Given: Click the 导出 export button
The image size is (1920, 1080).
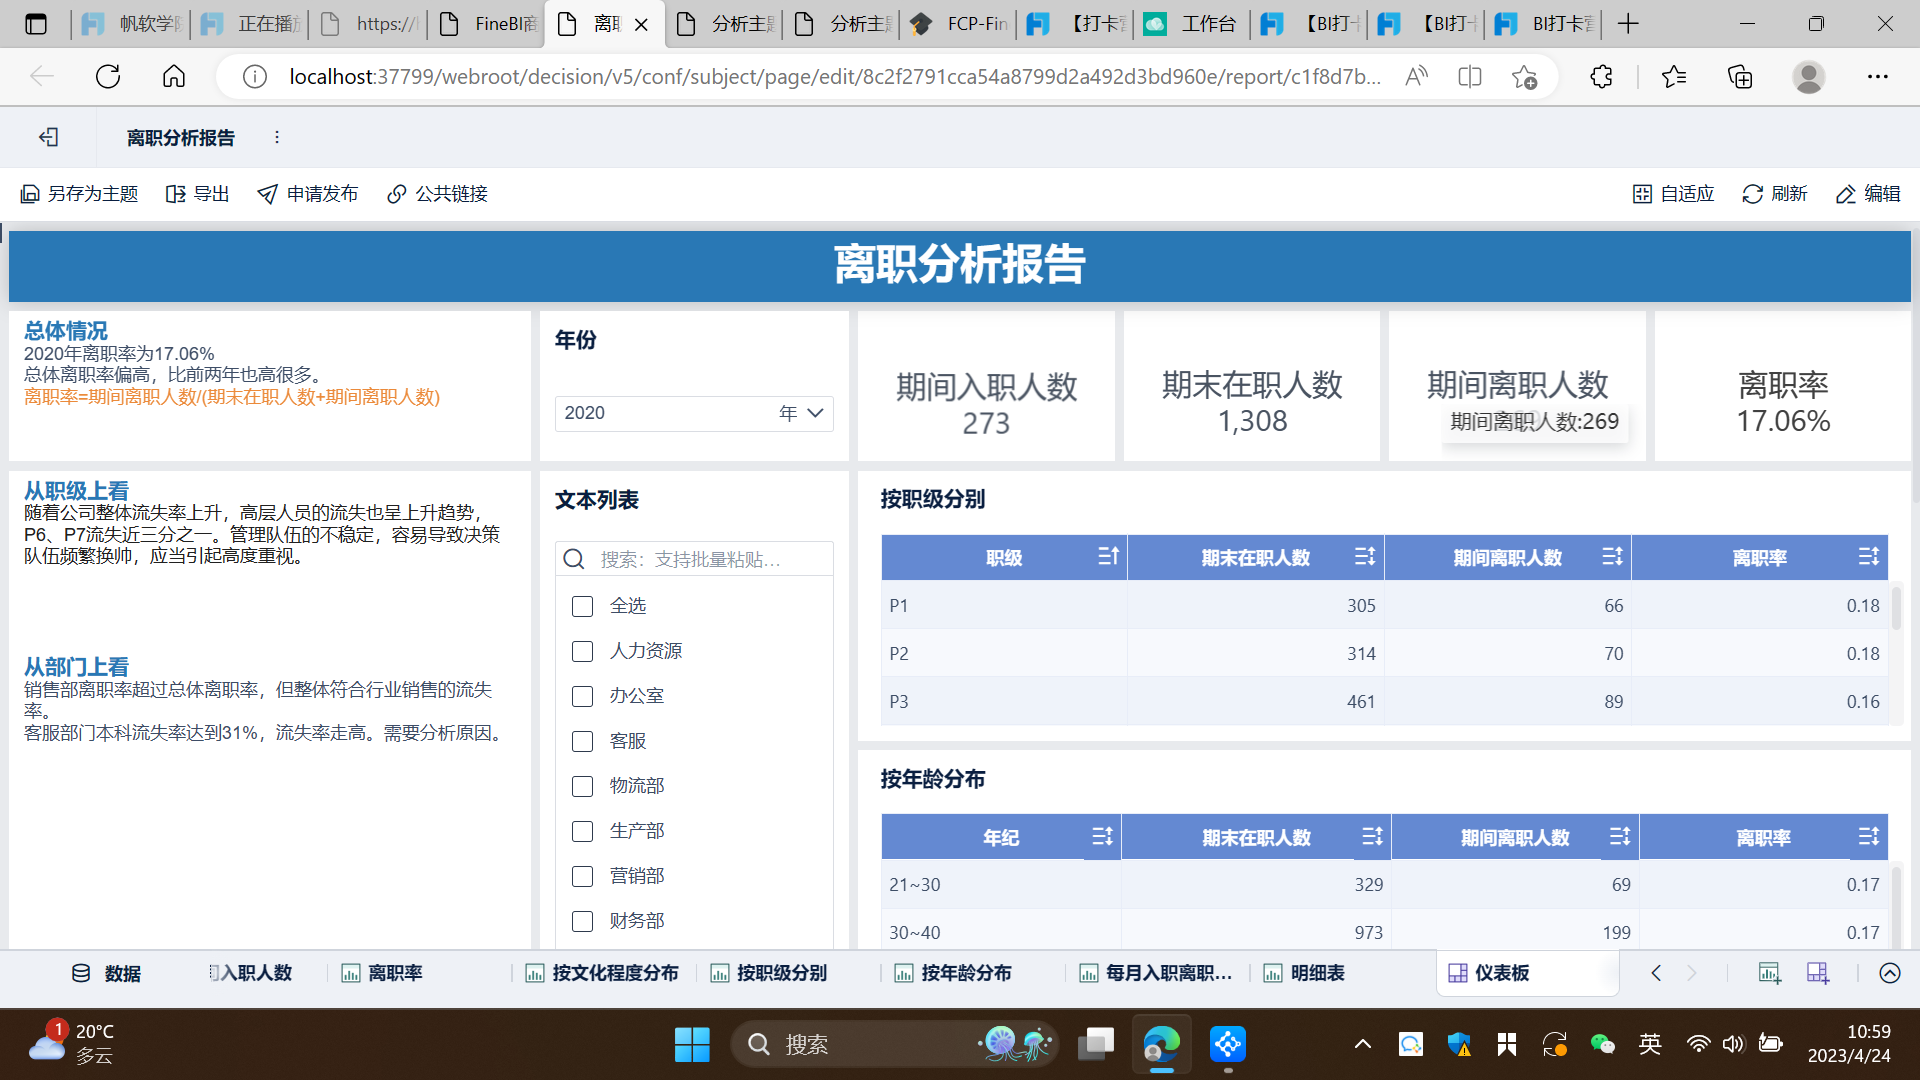Looking at the screenshot, I should pyautogui.click(x=197, y=194).
